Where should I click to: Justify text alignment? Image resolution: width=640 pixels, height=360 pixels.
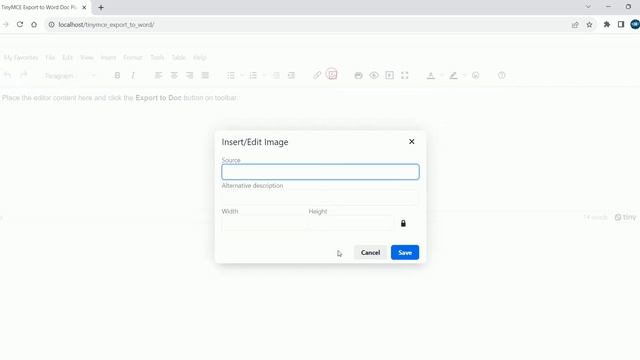pos(205,76)
